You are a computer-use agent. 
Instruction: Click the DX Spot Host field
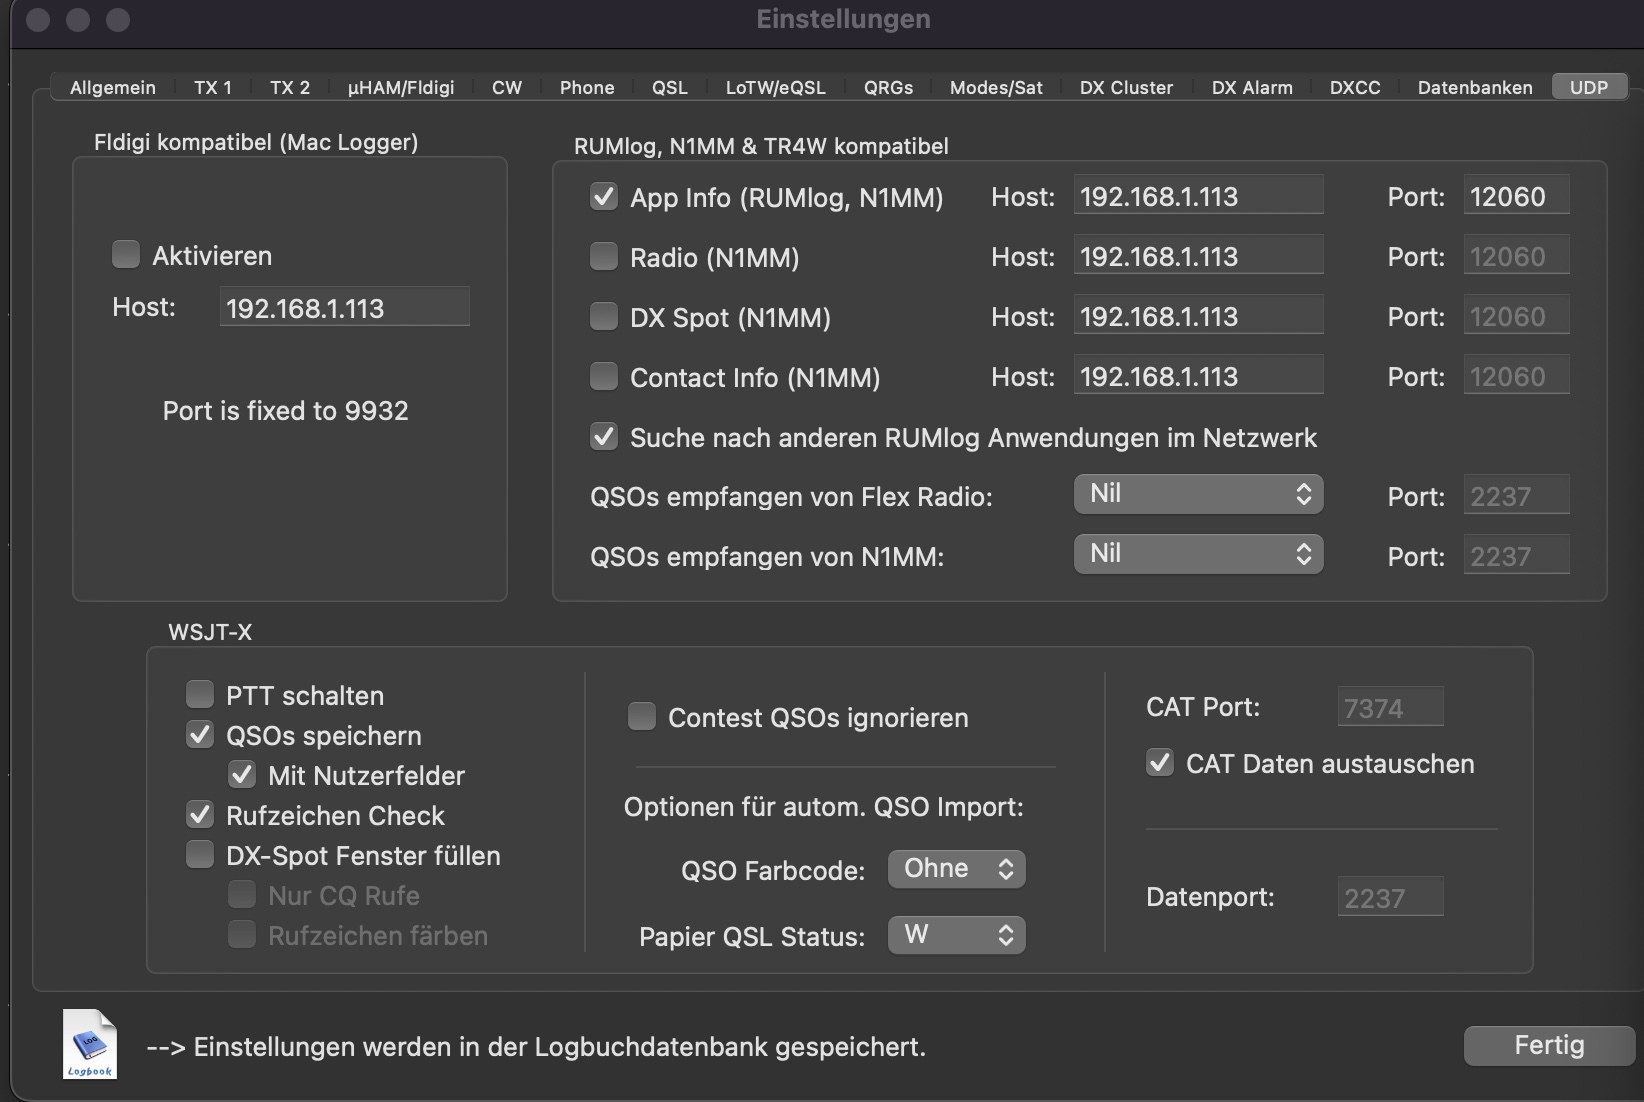1198,316
